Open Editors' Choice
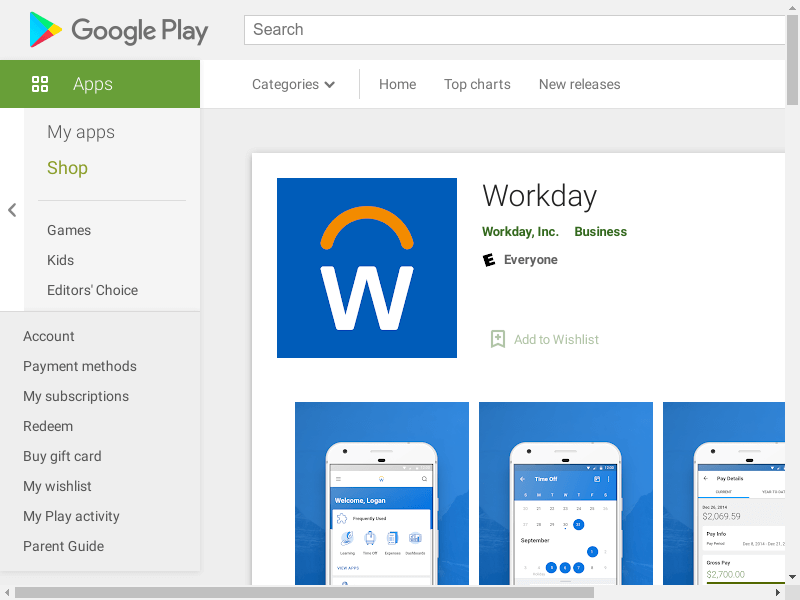The width and height of the screenshot is (800, 600). (92, 290)
